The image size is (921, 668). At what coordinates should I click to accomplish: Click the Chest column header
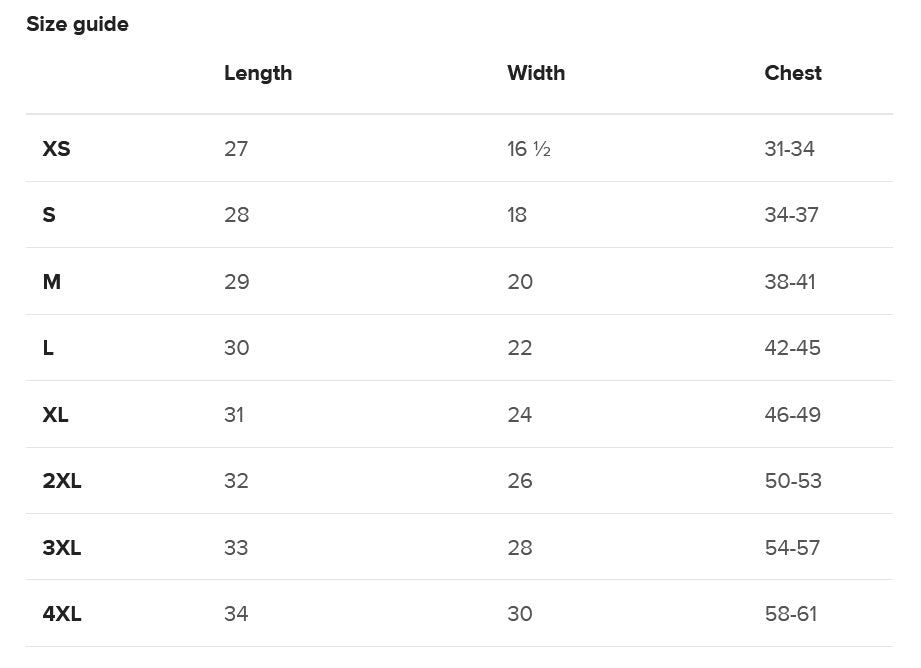(x=793, y=73)
